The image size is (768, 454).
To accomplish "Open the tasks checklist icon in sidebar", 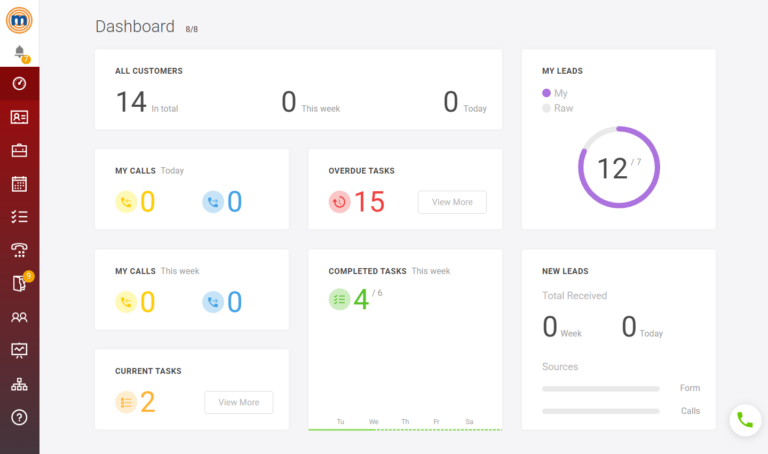I will (19, 217).
